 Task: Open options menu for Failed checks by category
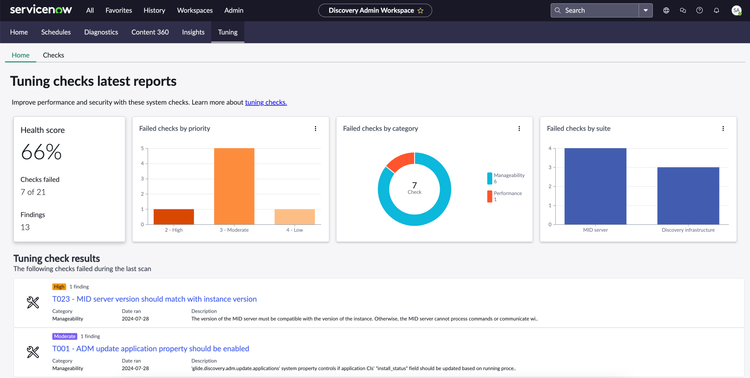coord(519,128)
